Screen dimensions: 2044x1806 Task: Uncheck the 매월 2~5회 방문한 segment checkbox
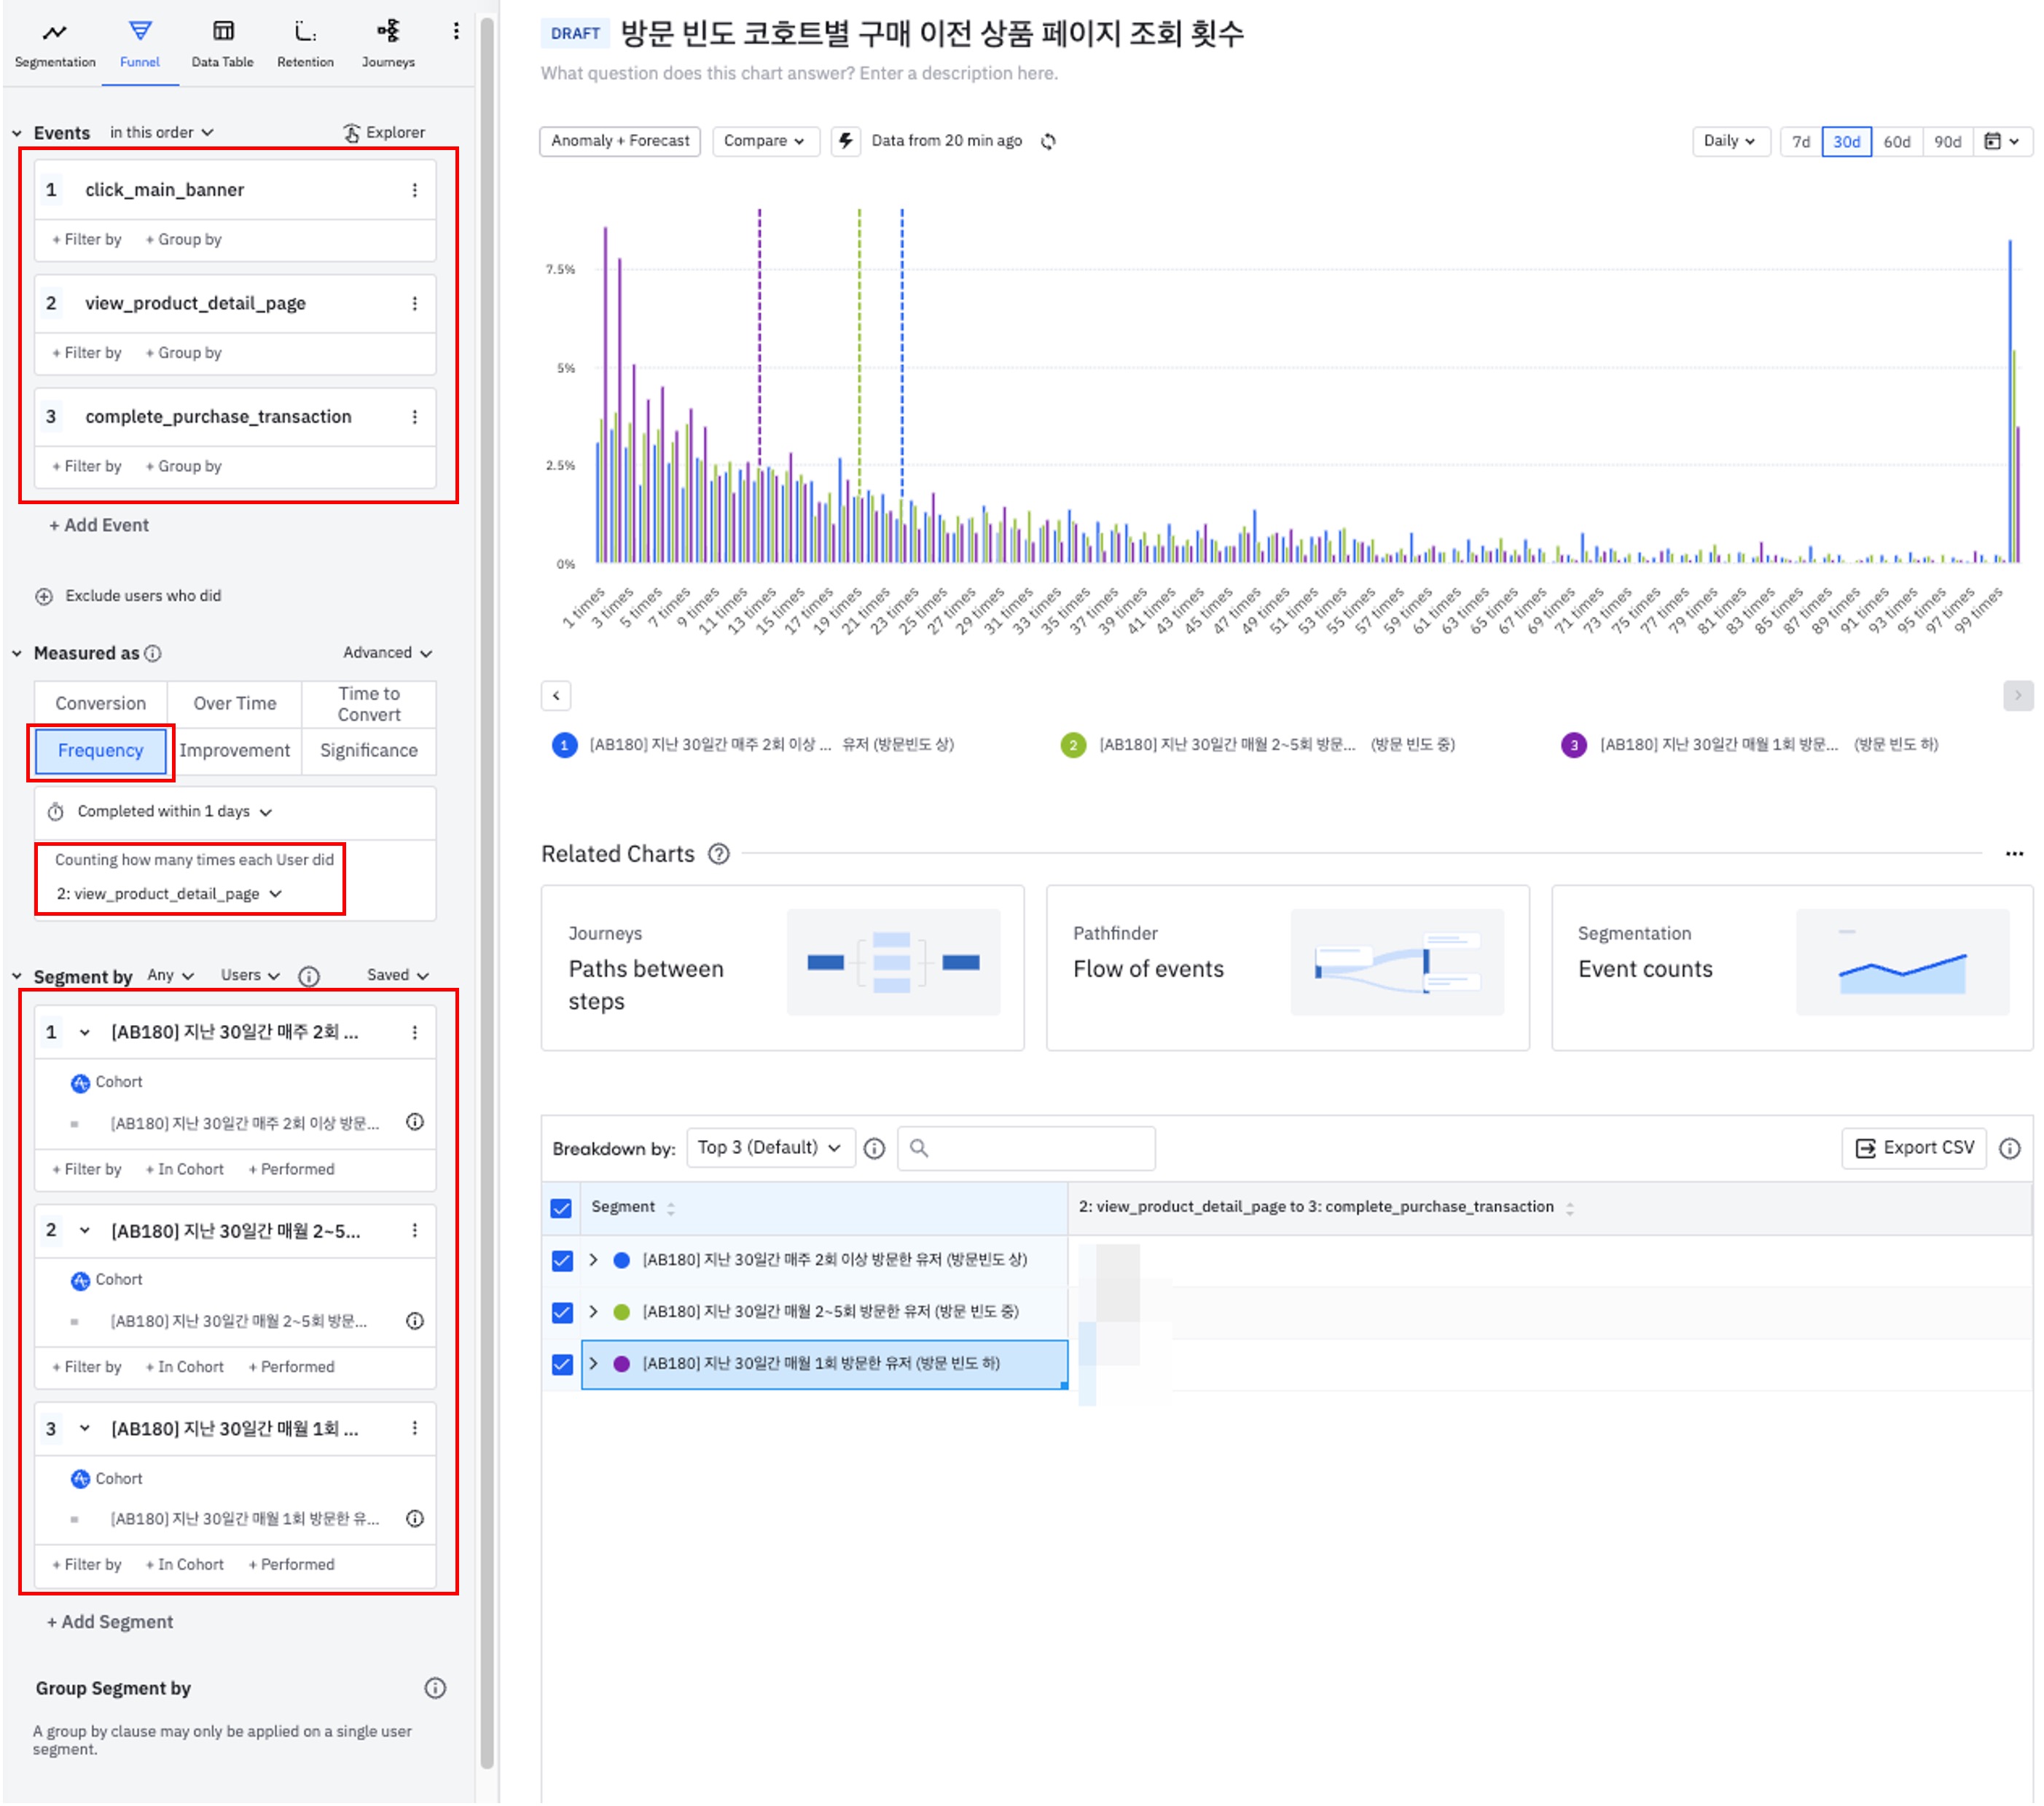pyautogui.click(x=562, y=1312)
